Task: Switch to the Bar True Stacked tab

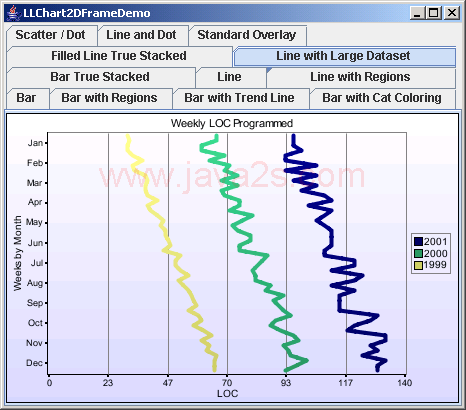Action: [x=100, y=77]
